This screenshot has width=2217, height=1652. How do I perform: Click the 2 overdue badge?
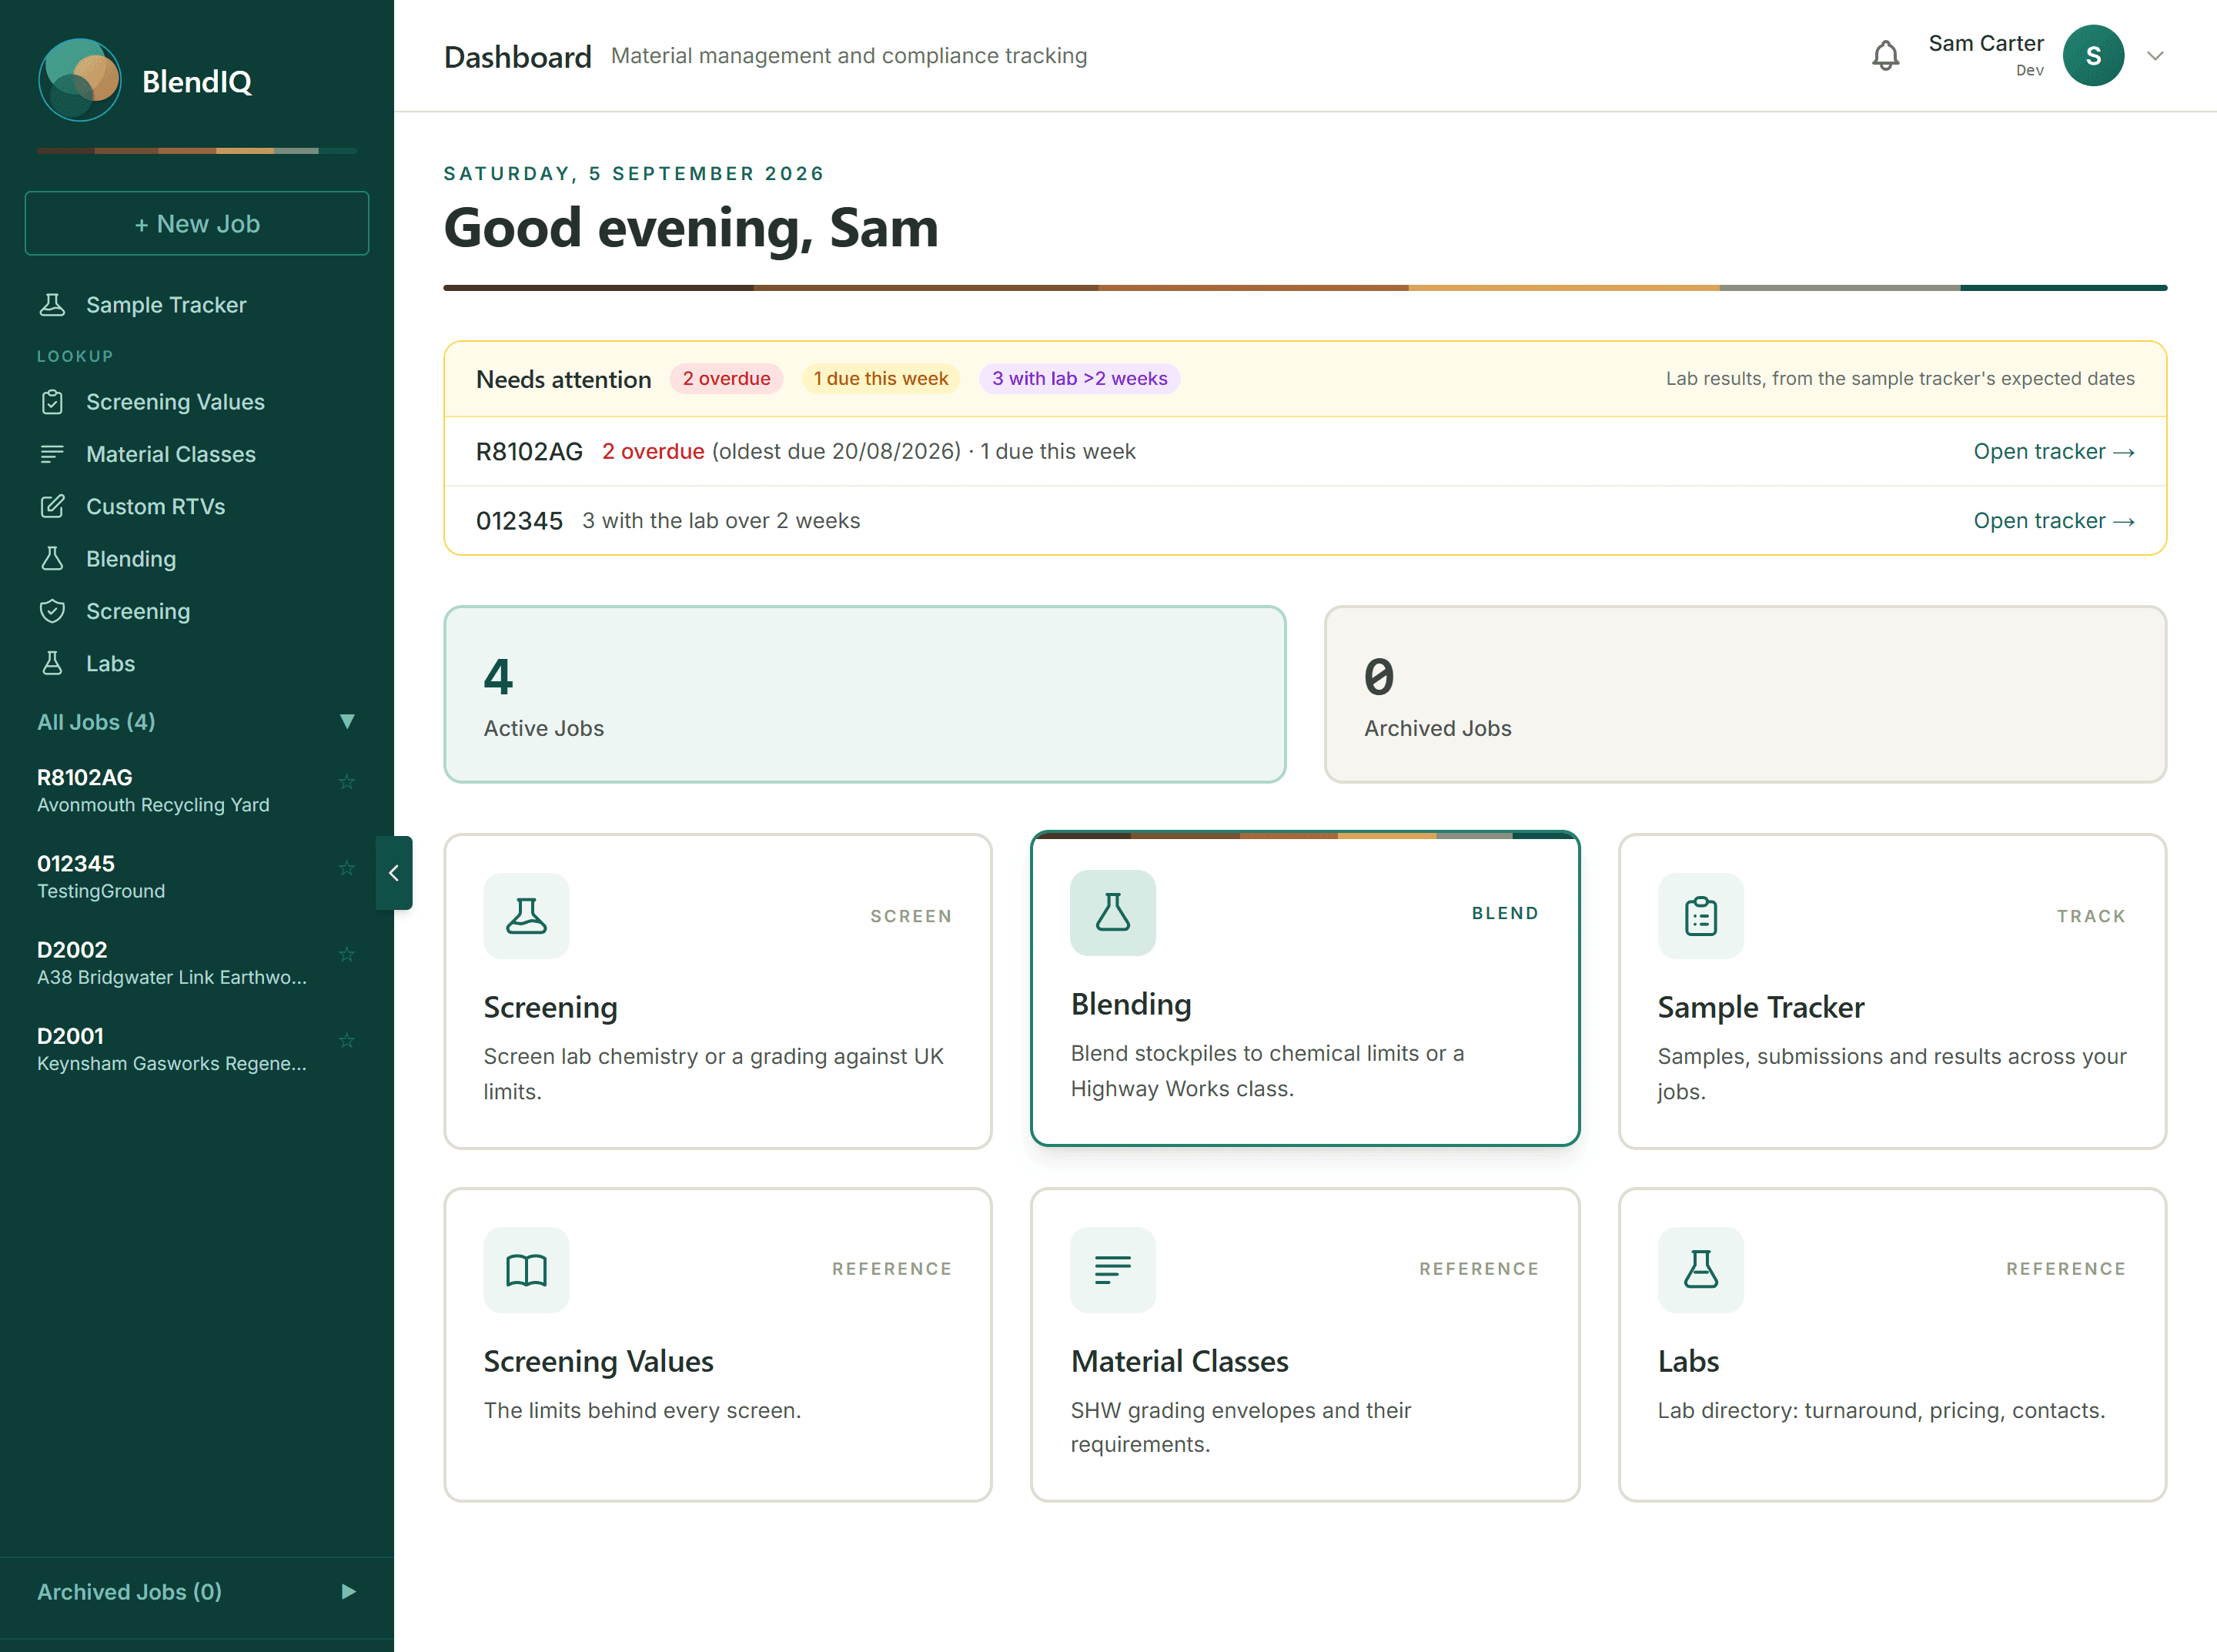click(726, 379)
